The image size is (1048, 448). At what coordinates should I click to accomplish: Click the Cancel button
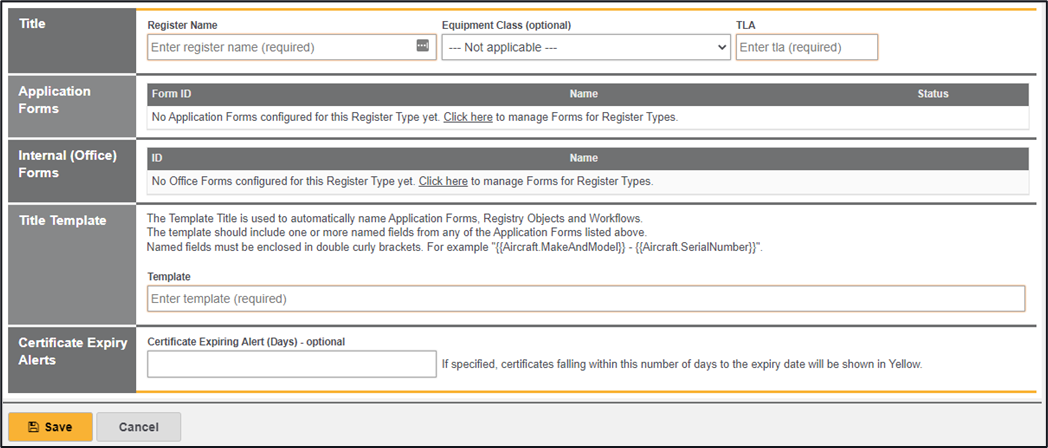click(138, 427)
